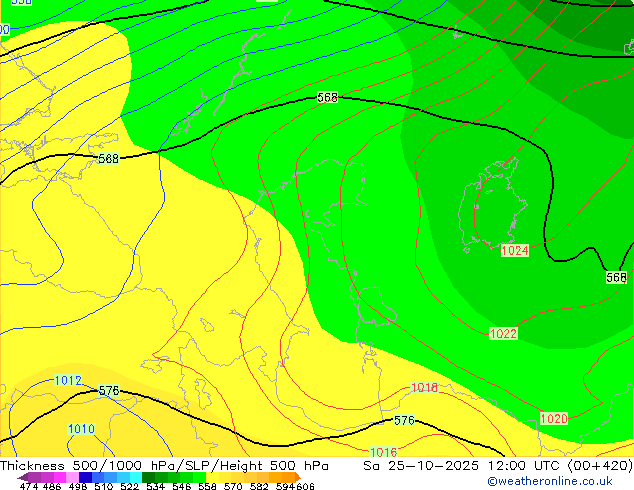
Task: Click the legend value 570
Action: pos(233,486)
